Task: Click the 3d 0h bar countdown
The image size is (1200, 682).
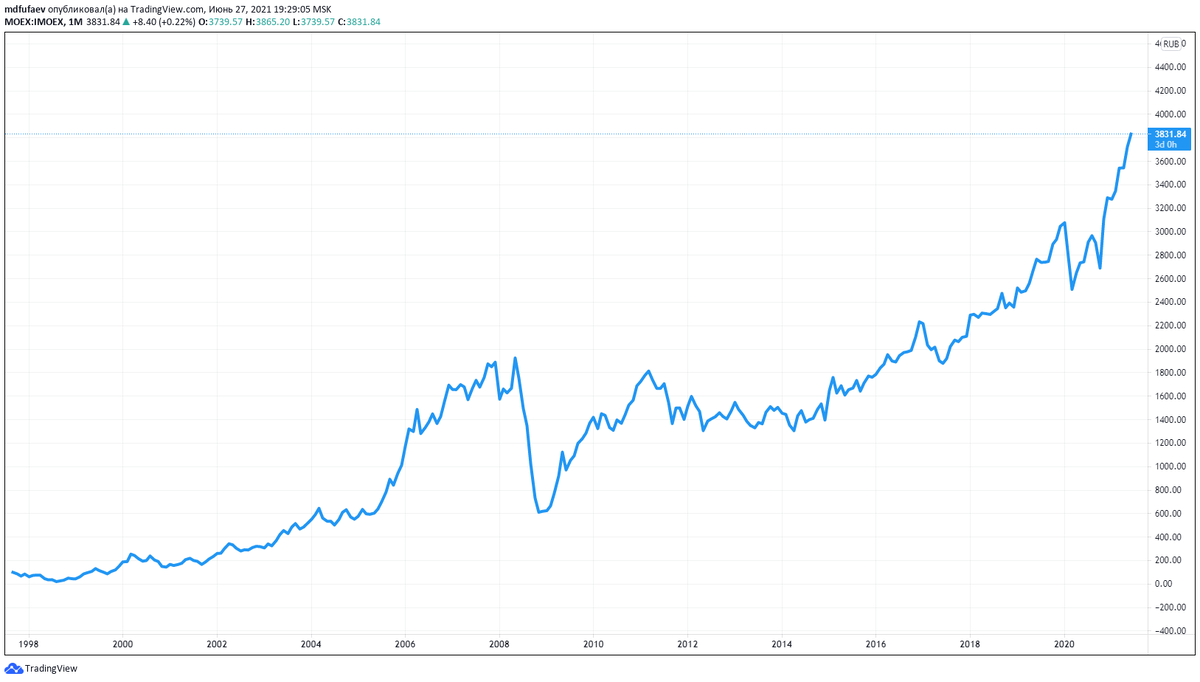Action: coord(1167,145)
